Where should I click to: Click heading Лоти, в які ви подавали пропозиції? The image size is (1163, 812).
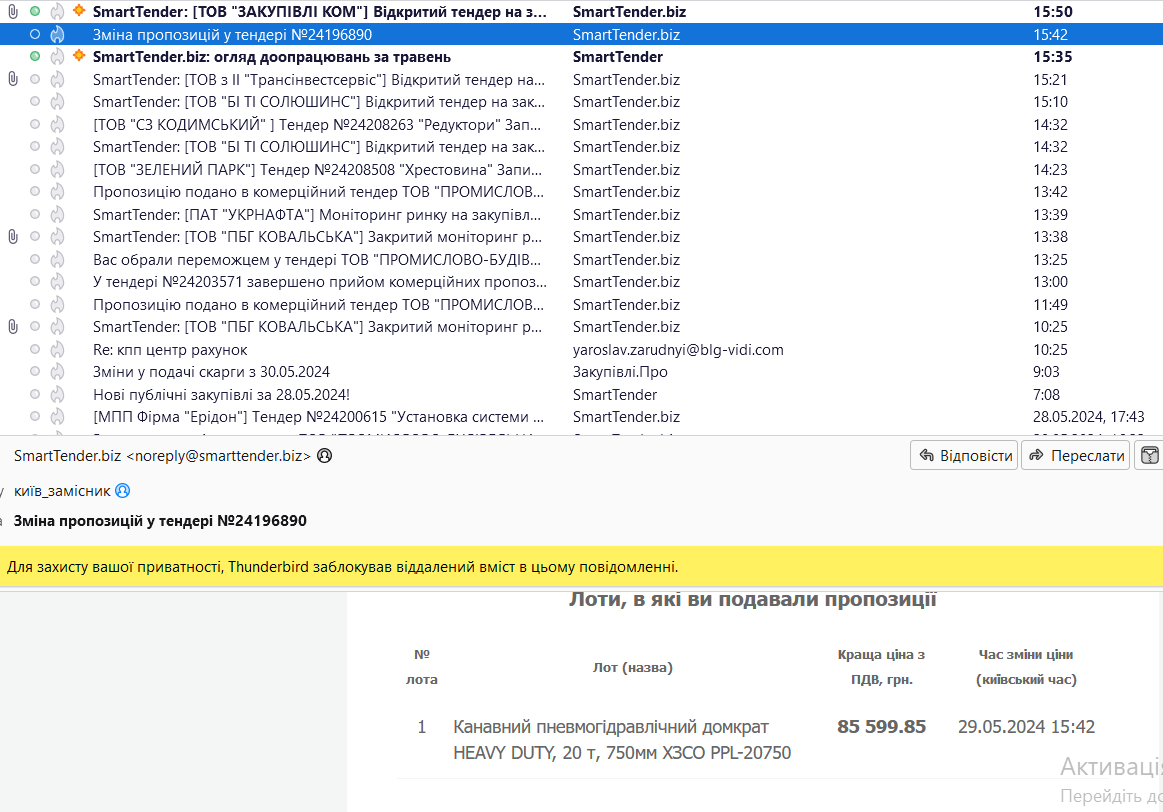click(753, 599)
